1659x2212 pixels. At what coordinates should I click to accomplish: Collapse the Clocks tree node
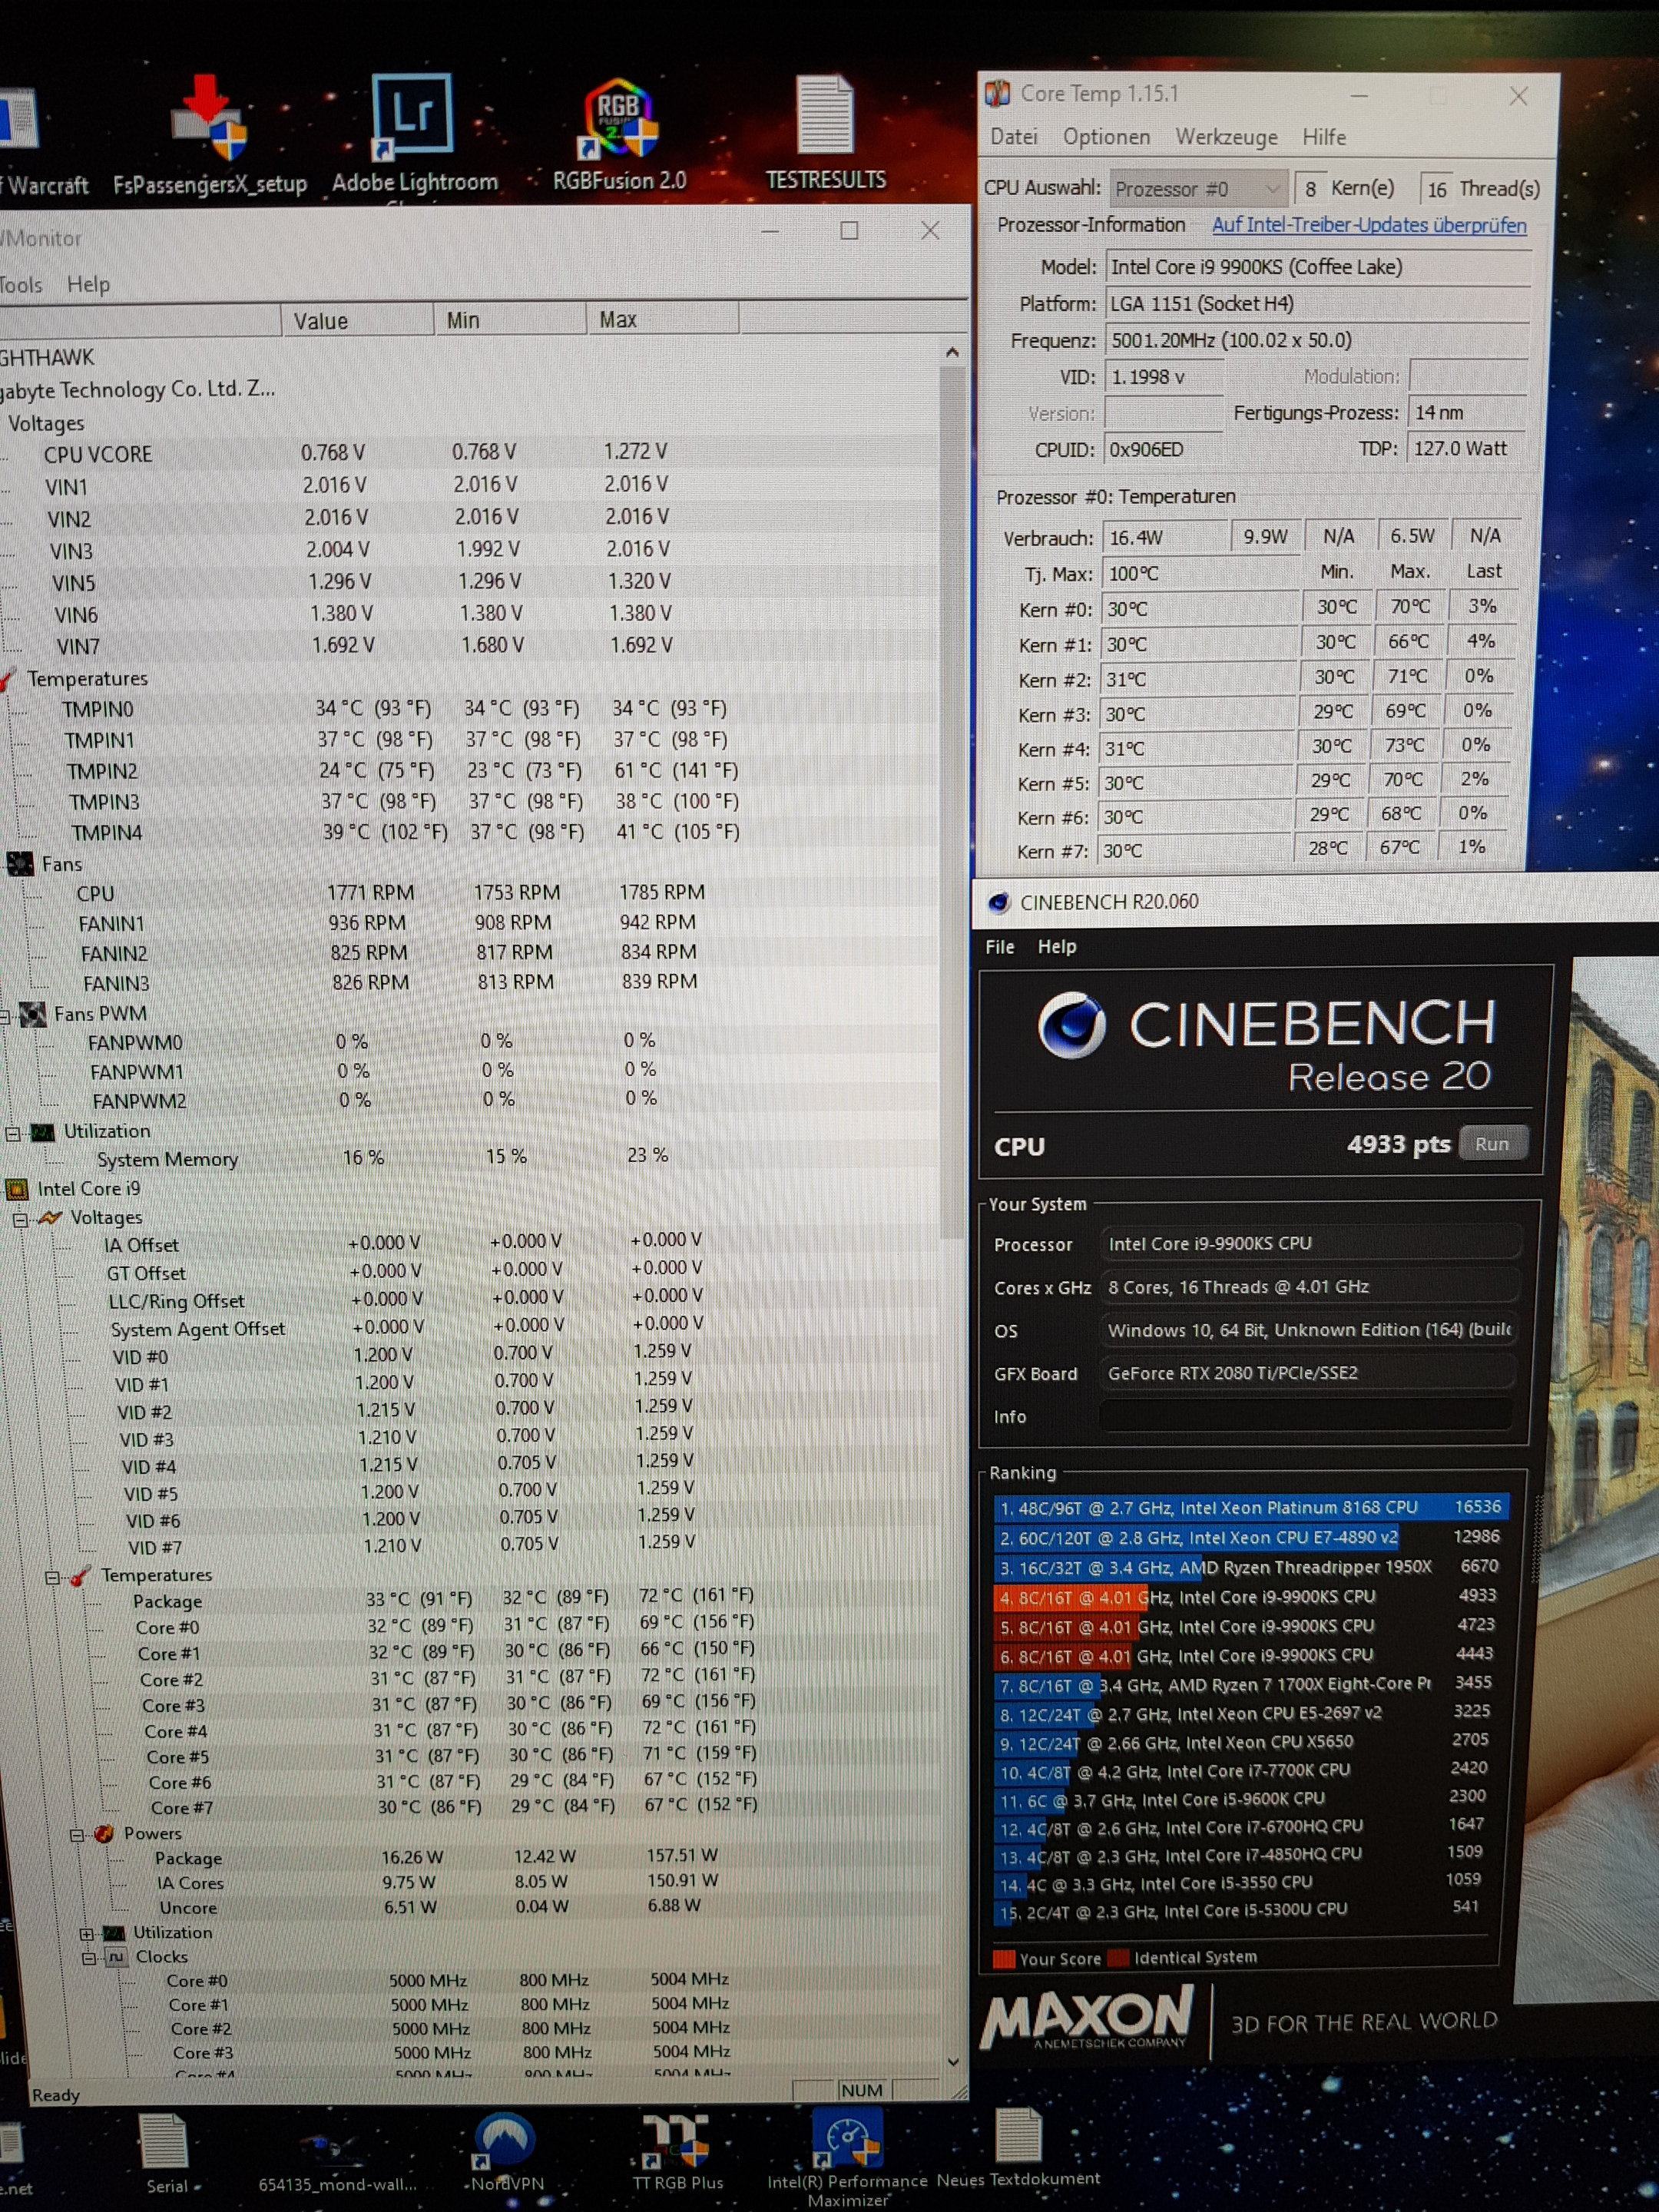(88, 1958)
